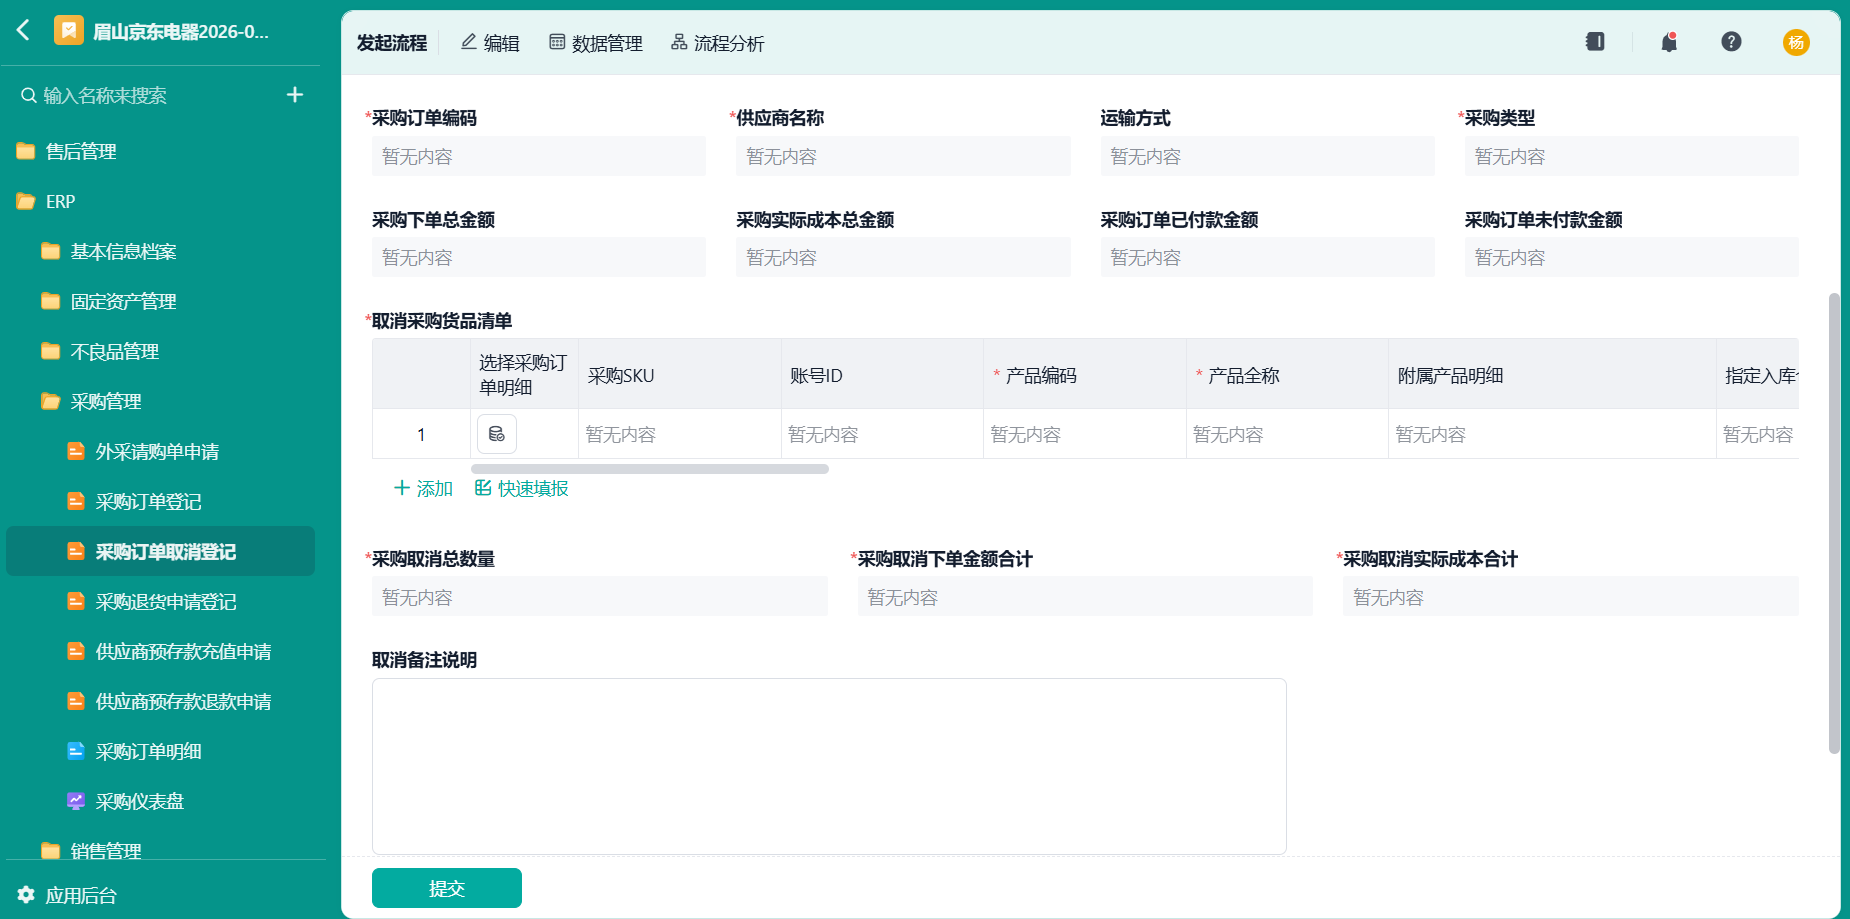Click the 运输方式 field

(1267, 157)
